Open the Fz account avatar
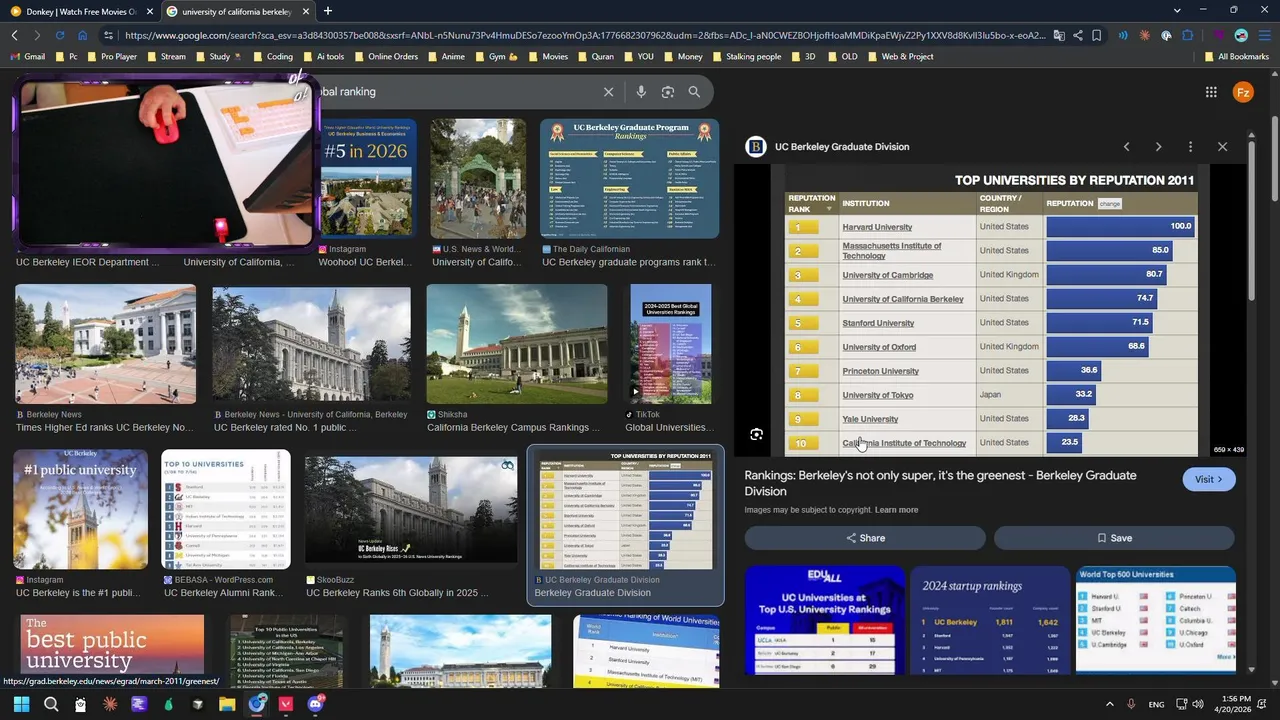Image resolution: width=1280 pixels, height=720 pixels. coord(1243,92)
